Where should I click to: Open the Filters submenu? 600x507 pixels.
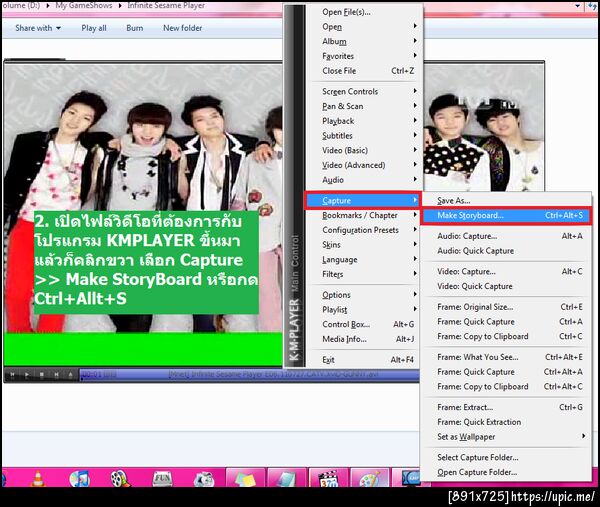[364, 274]
